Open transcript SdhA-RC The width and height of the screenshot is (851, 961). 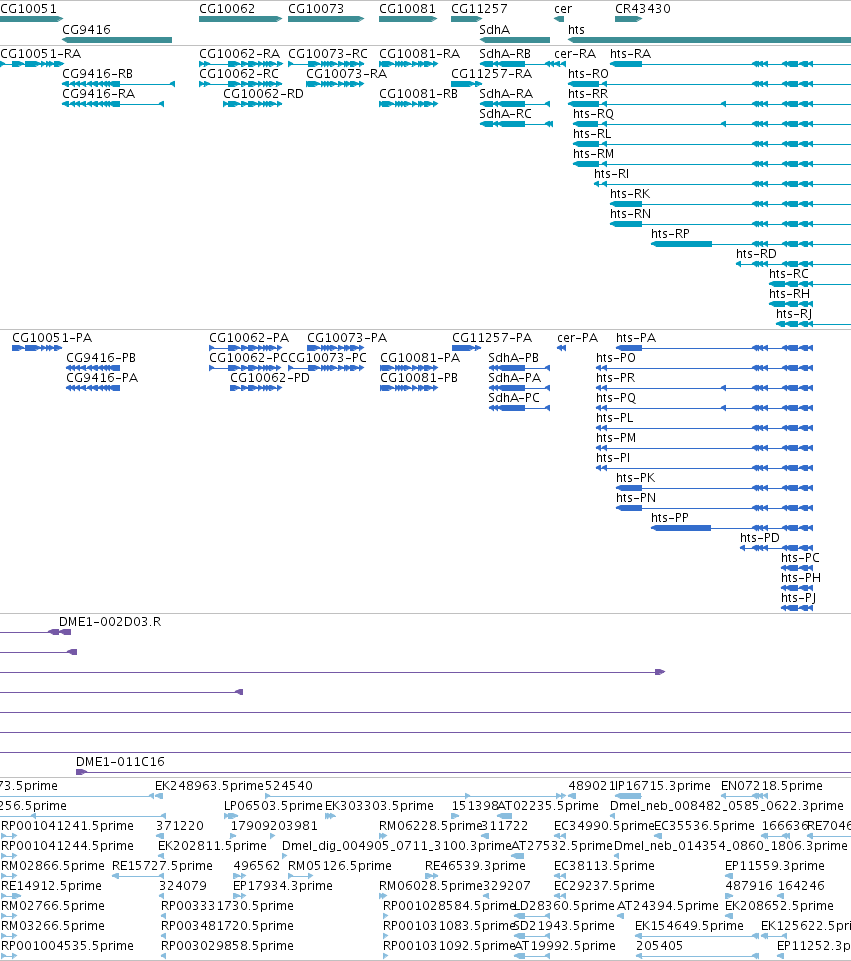(516, 124)
